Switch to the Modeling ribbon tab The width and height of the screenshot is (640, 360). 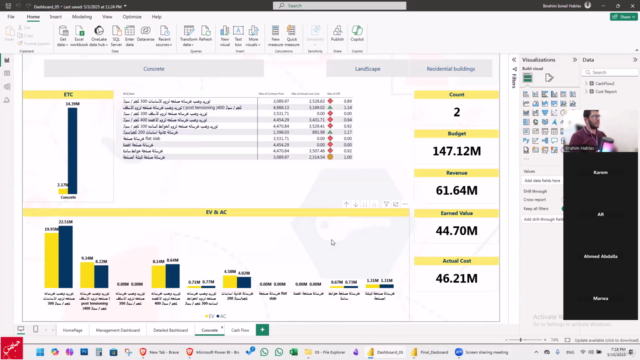tap(82, 17)
